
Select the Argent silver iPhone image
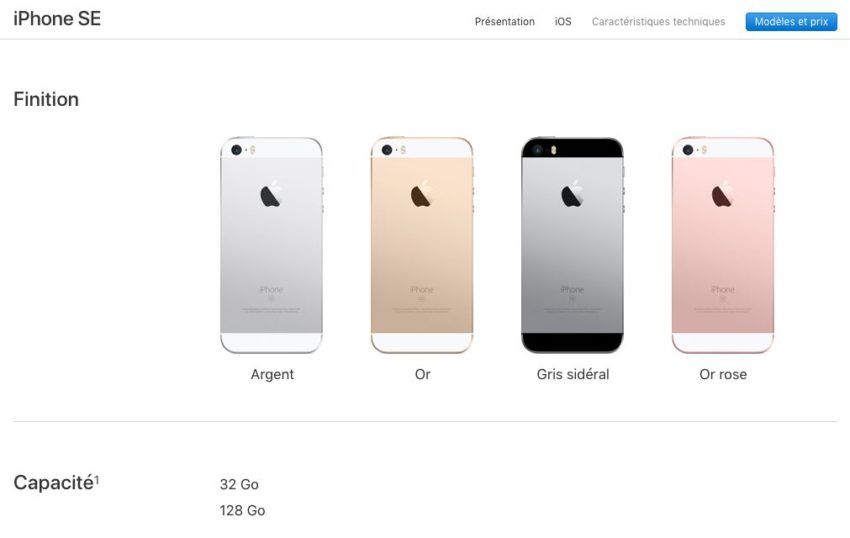point(272,245)
